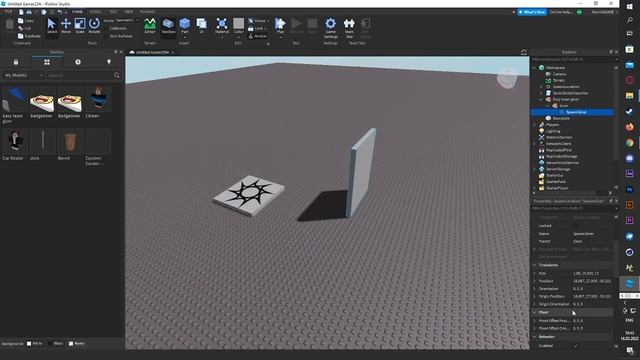Screen dimensions: 640x360
Task: Open the Toolbox Inventory grid tab
Action: 47,62
